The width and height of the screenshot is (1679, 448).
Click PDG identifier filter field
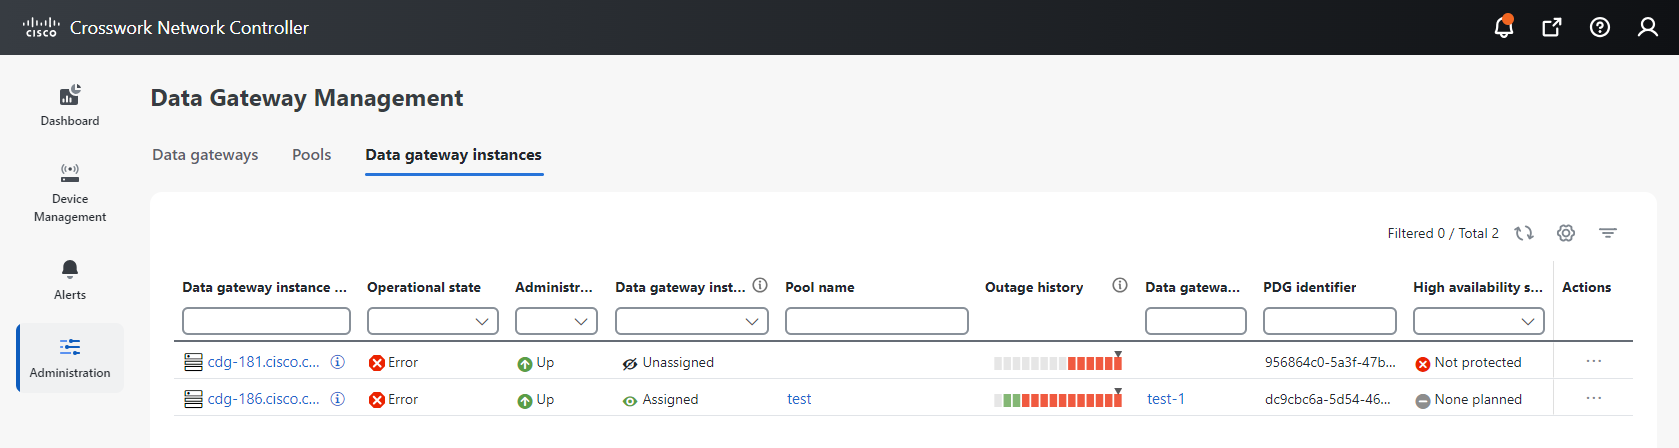tap(1330, 321)
